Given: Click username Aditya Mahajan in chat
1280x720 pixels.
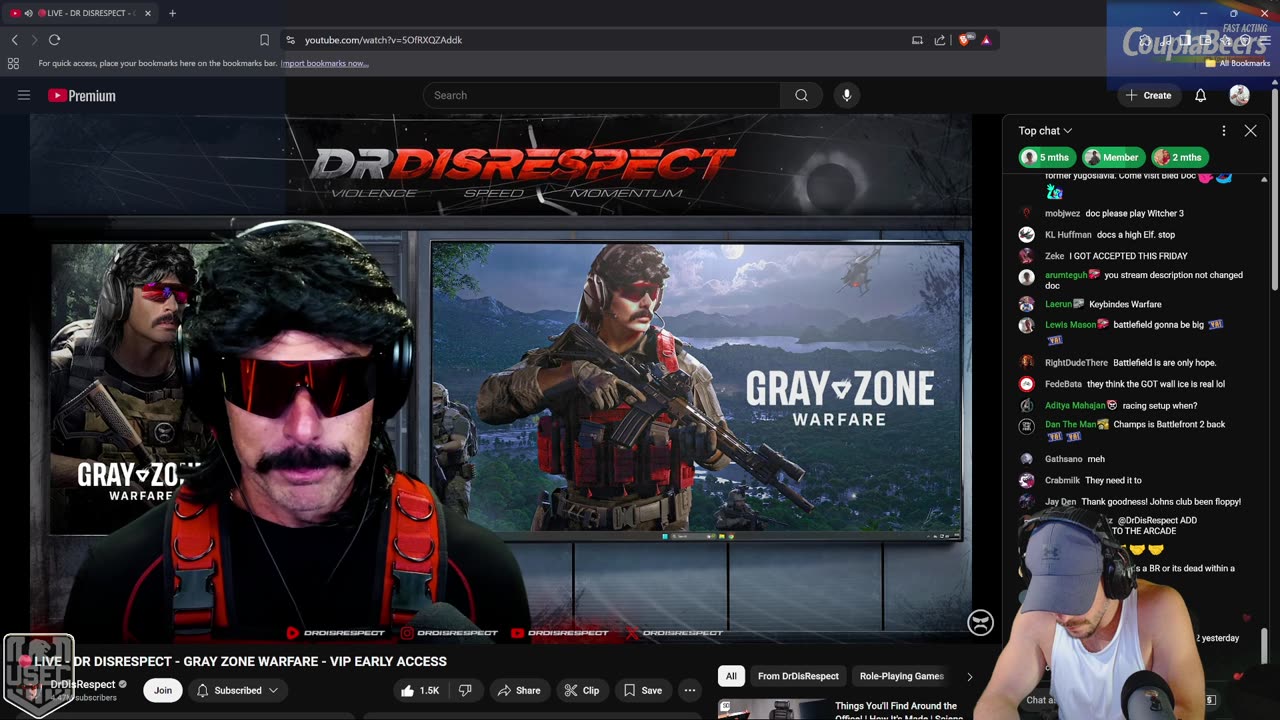Looking at the screenshot, I should click(x=1075, y=405).
